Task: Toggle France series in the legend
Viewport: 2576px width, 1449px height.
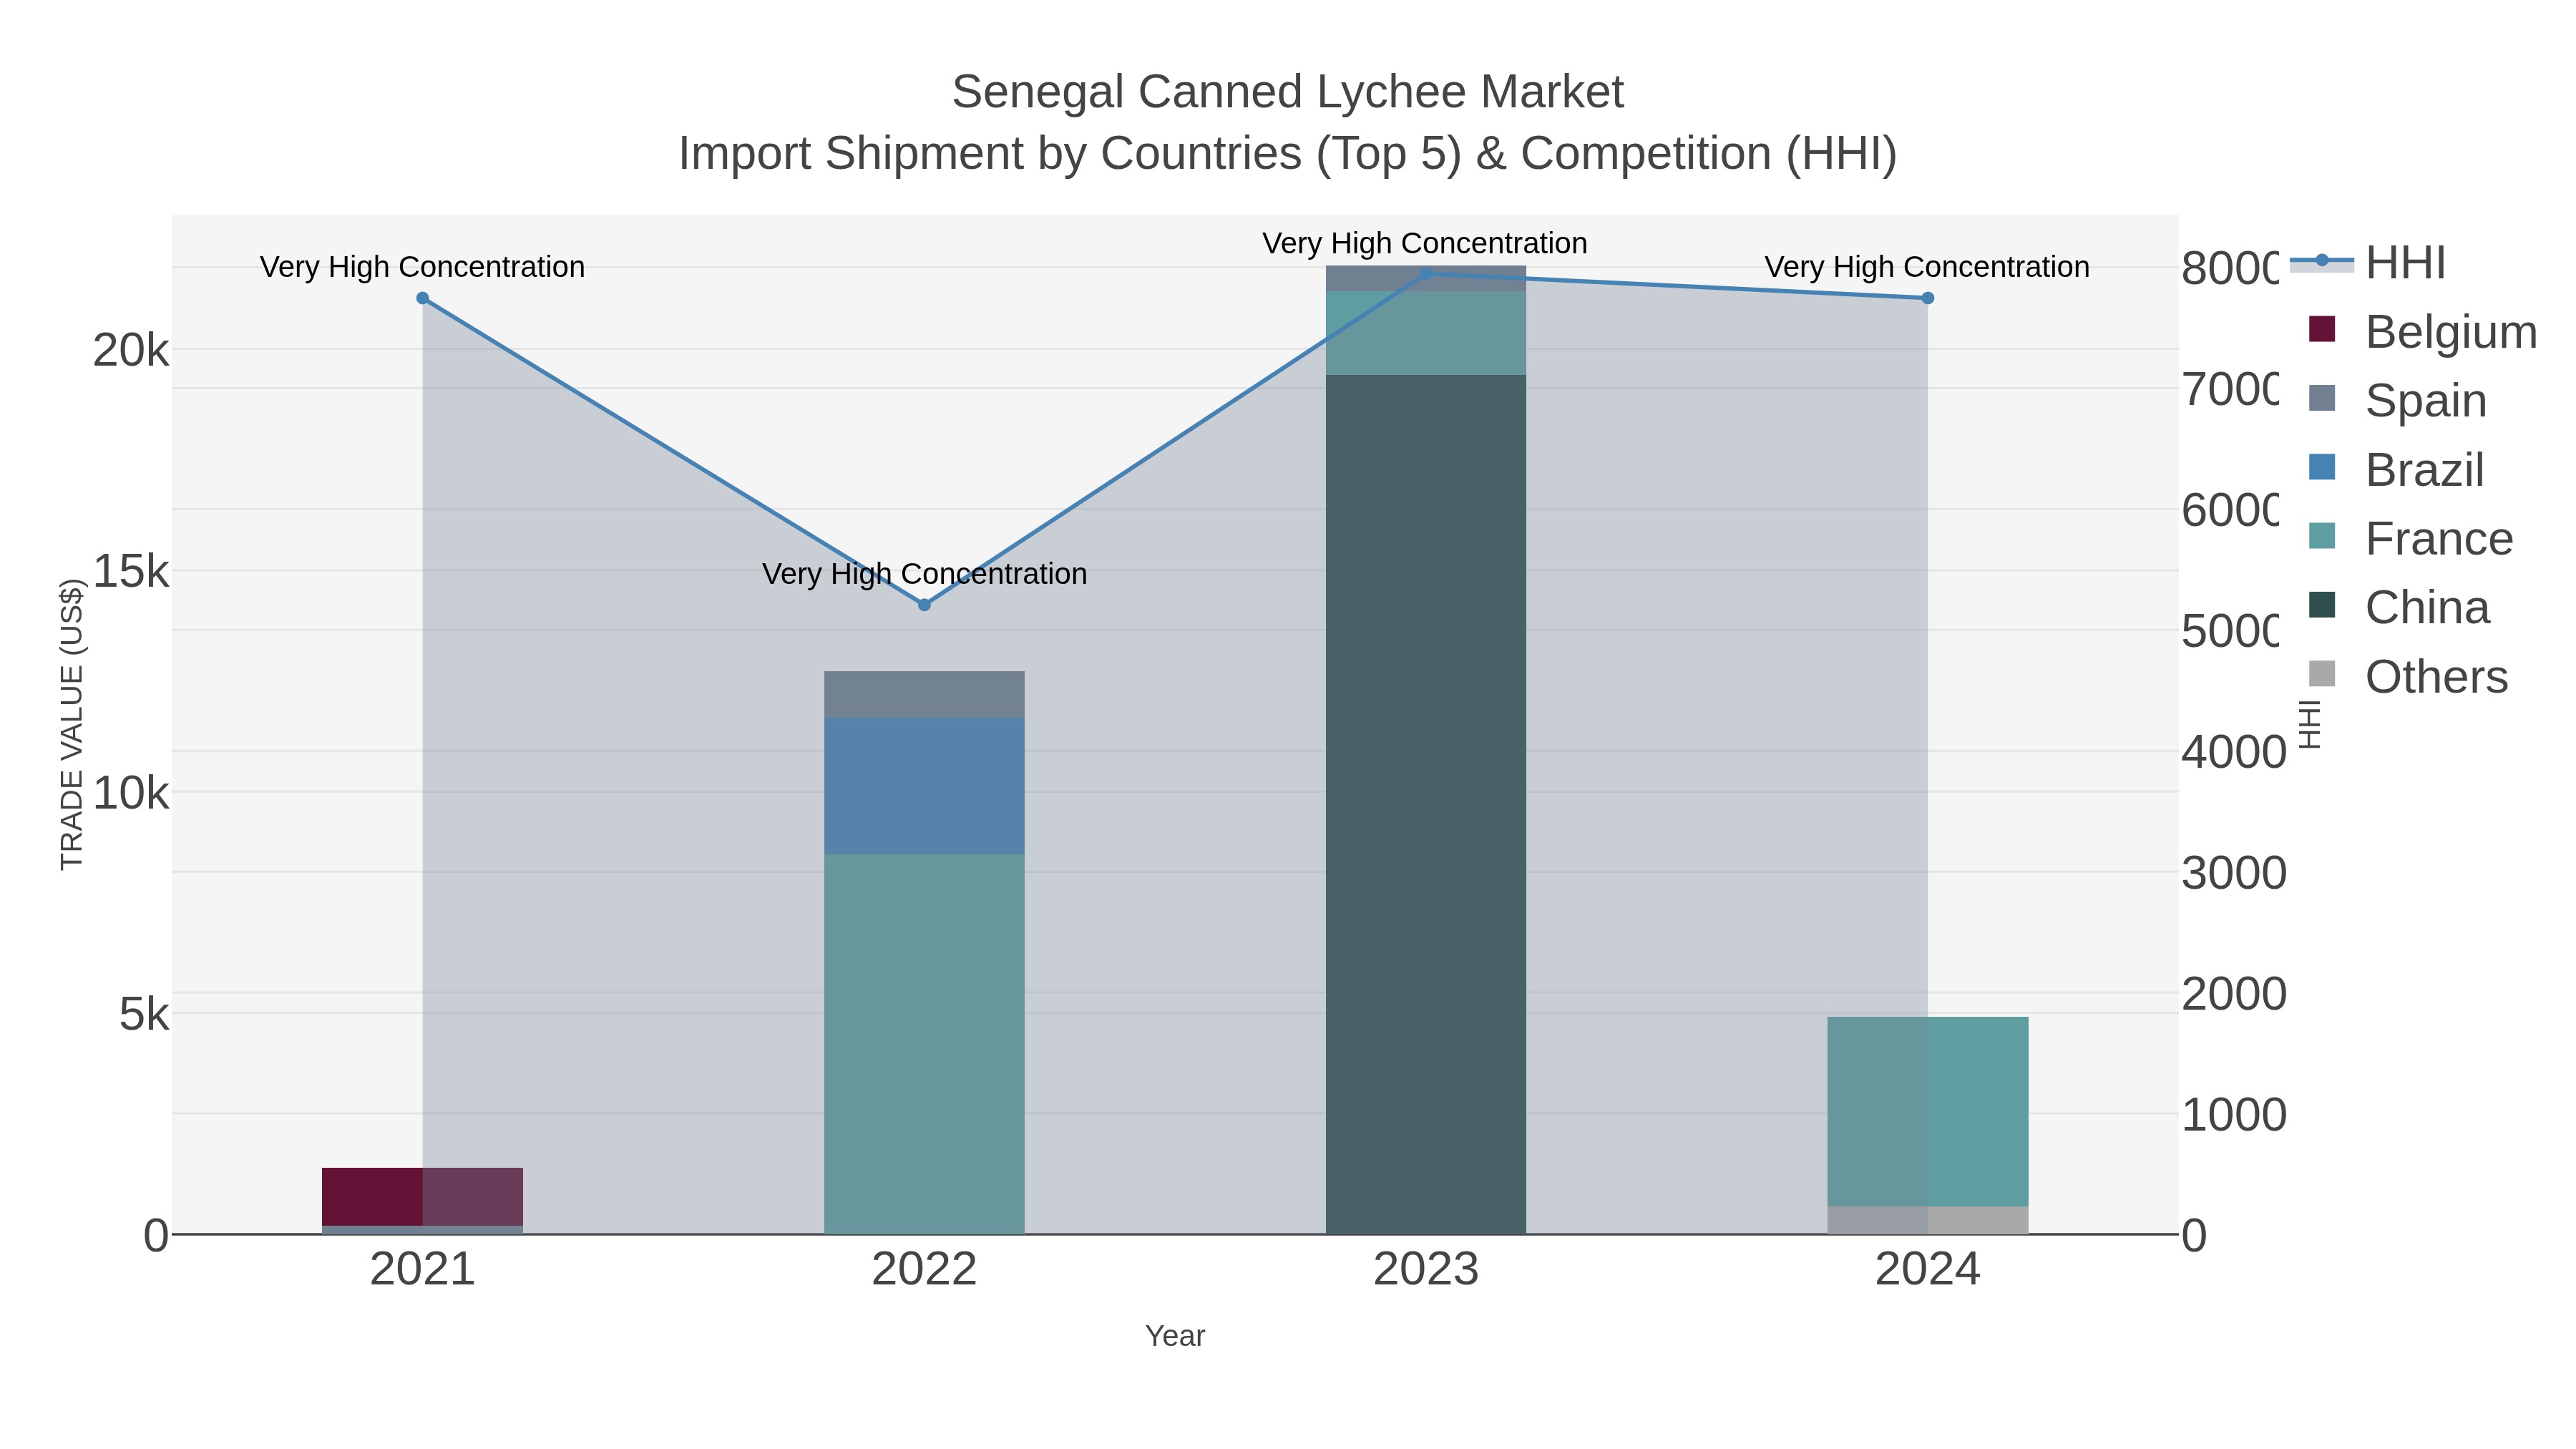Action: click(x=2410, y=538)
